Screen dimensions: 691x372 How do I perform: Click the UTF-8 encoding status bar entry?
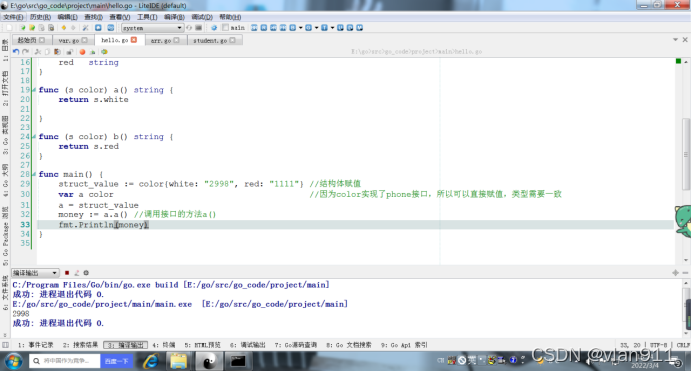point(659,345)
